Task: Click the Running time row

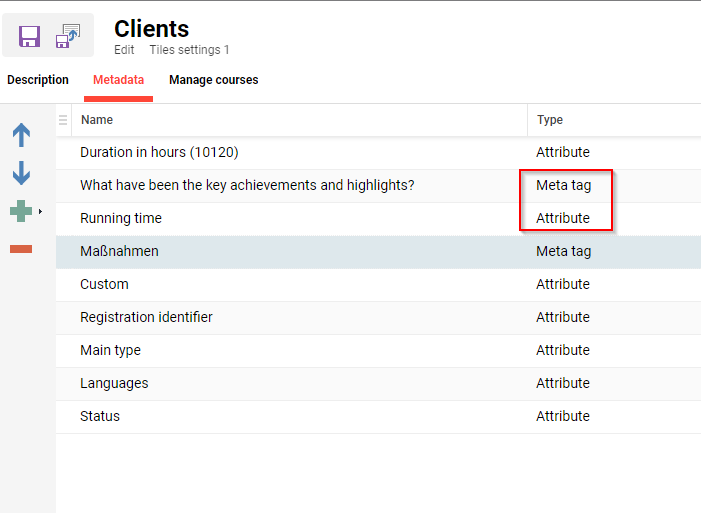Action: click(121, 219)
